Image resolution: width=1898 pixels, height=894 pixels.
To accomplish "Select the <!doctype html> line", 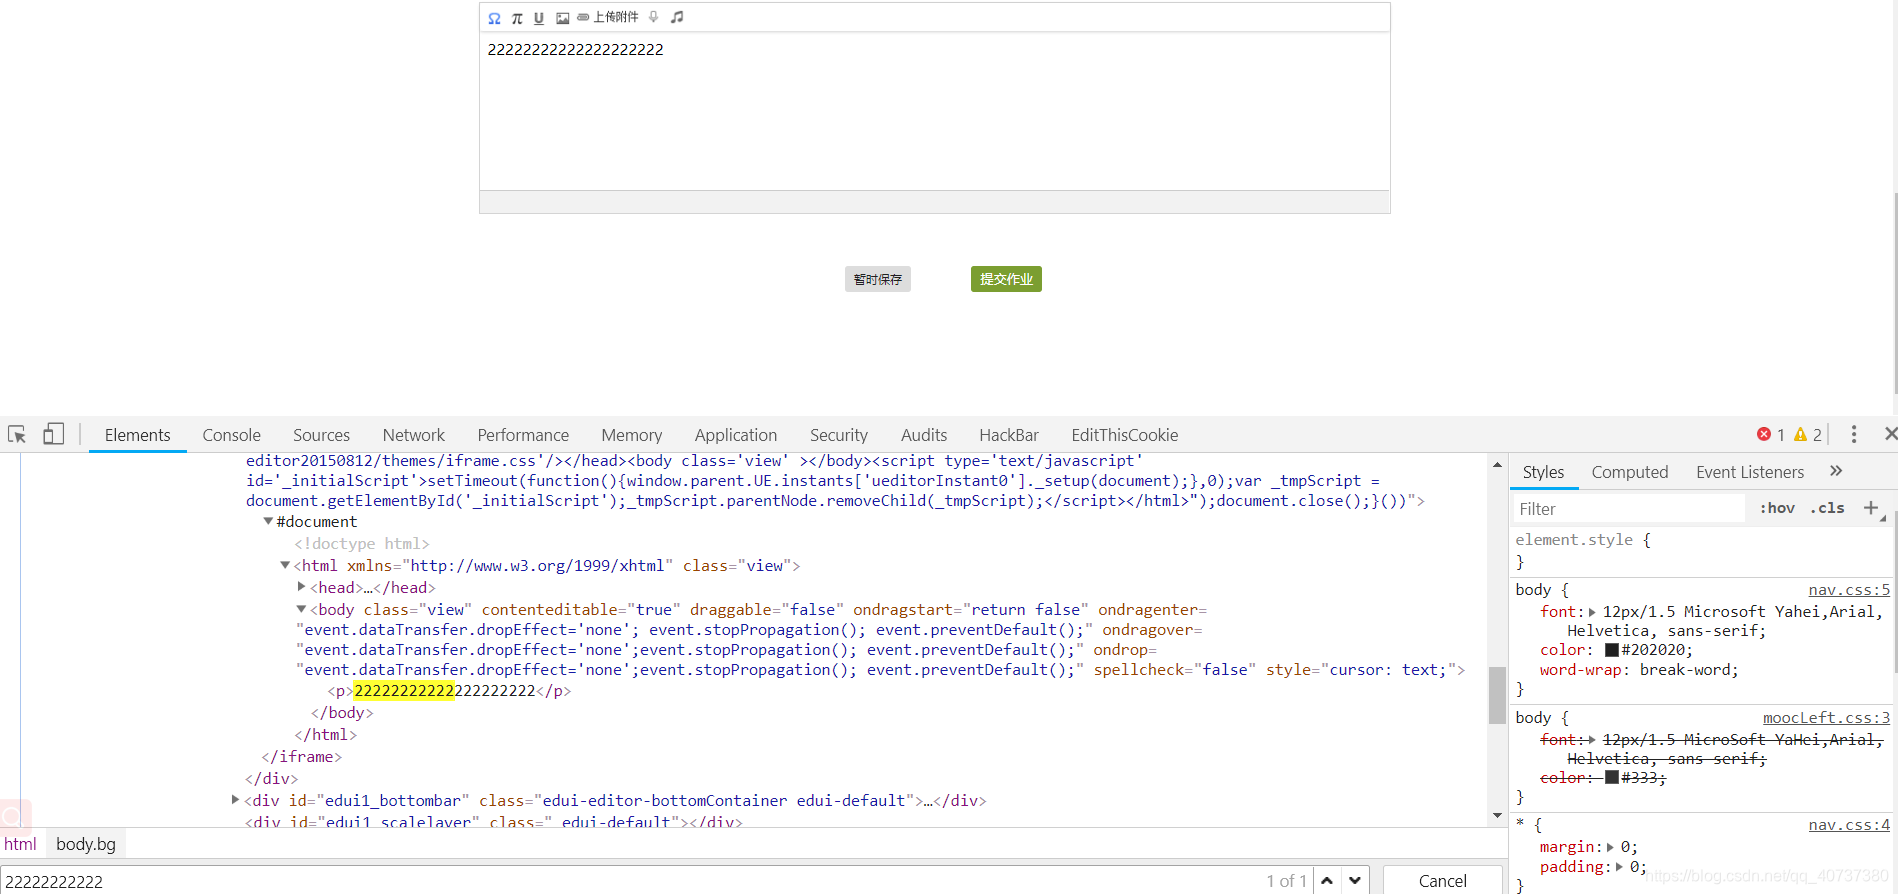I will (362, 544).
